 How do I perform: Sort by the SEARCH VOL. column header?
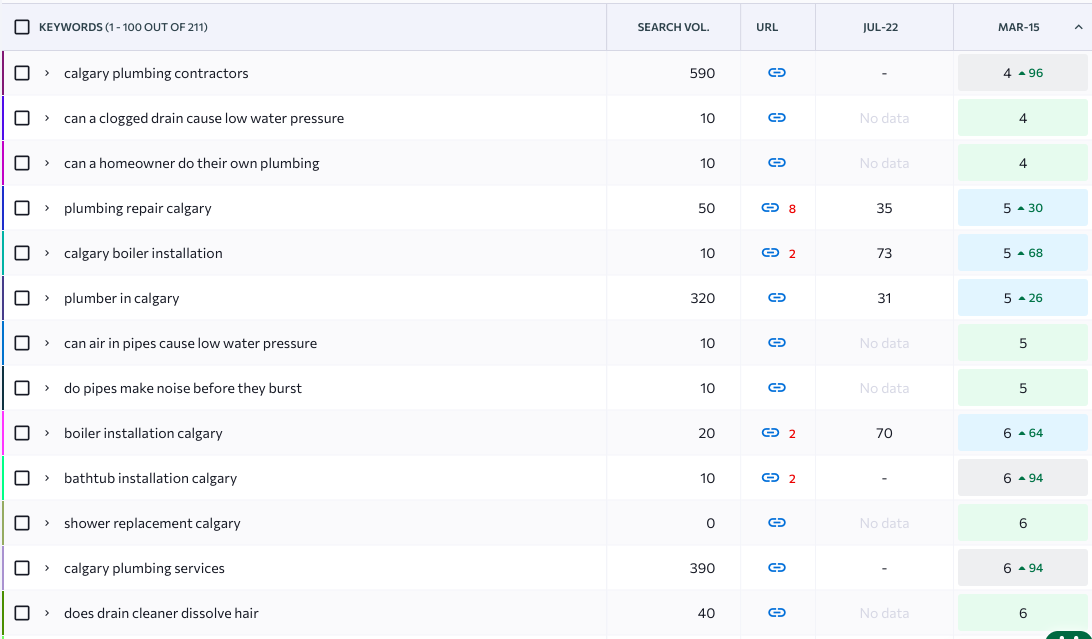(673, 27)
